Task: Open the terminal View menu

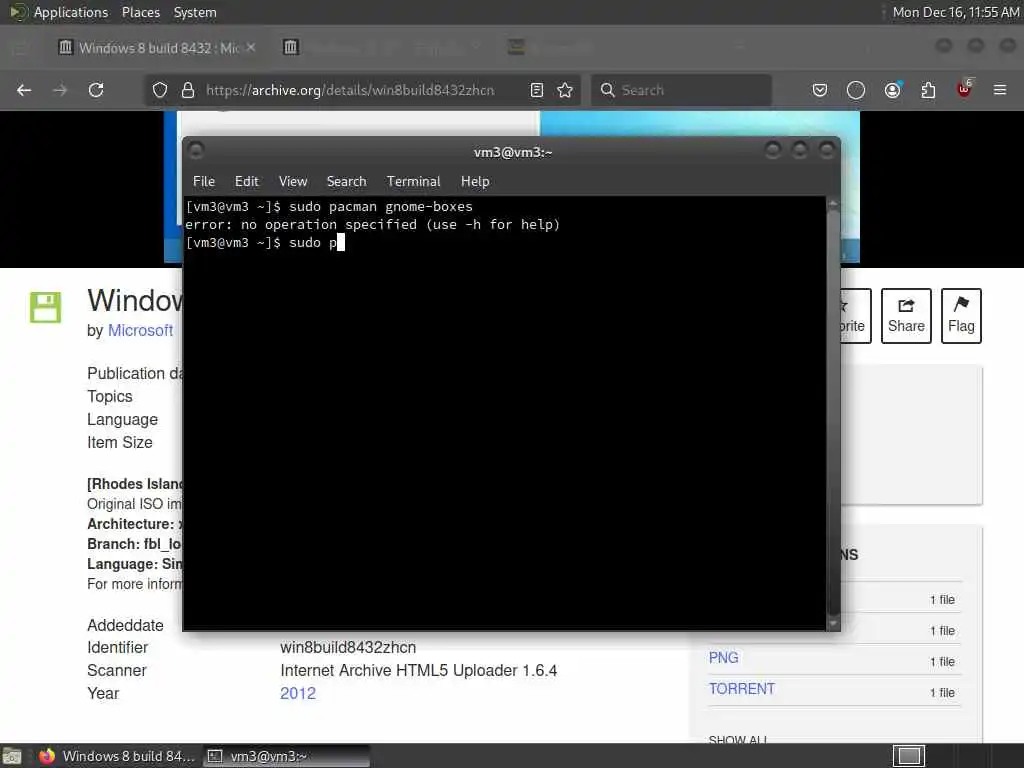Action: [293, 182]
